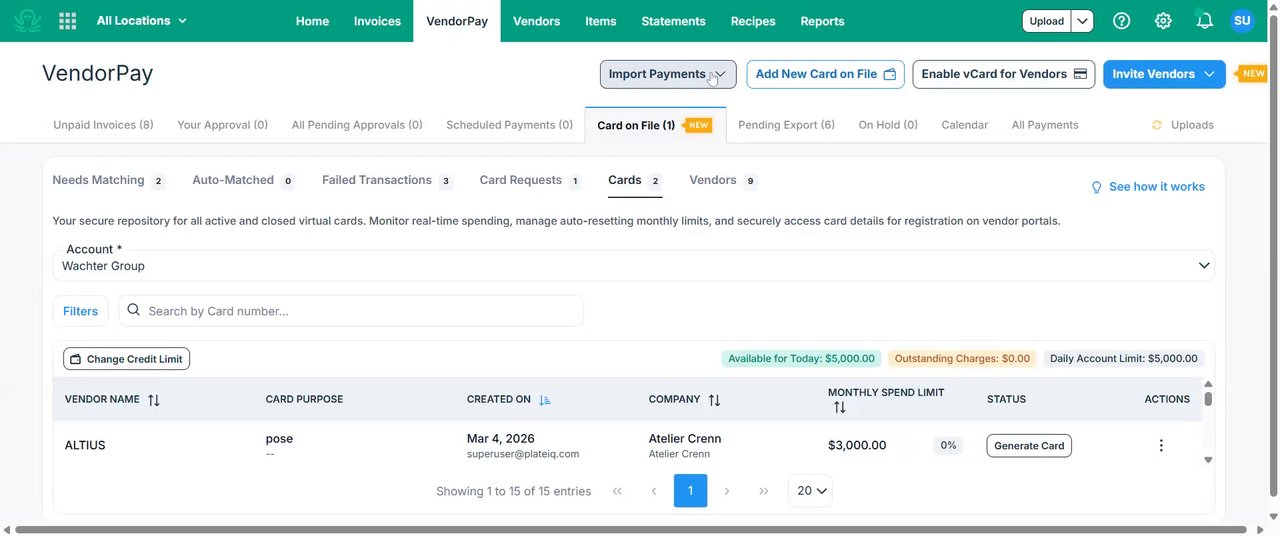Click the Change Credit Limit button
The width and height of the screenshot is (1280, 536).
[126, 359]
